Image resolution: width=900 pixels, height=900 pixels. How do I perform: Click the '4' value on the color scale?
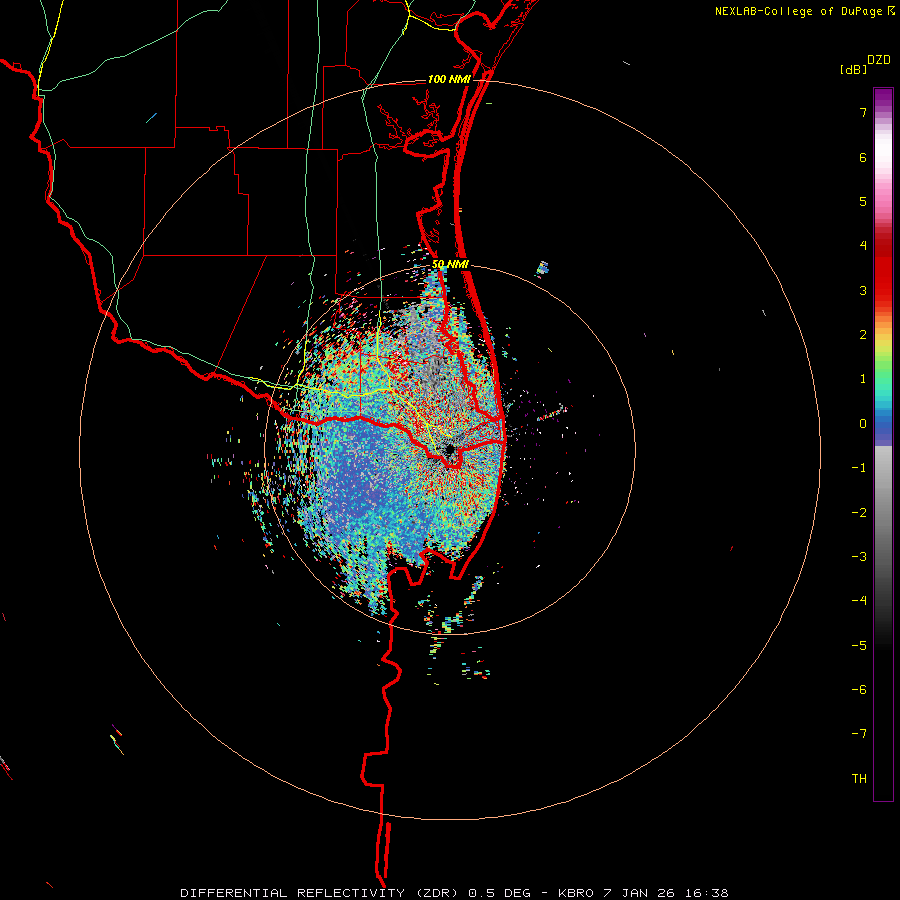click(x=863, y=246)
